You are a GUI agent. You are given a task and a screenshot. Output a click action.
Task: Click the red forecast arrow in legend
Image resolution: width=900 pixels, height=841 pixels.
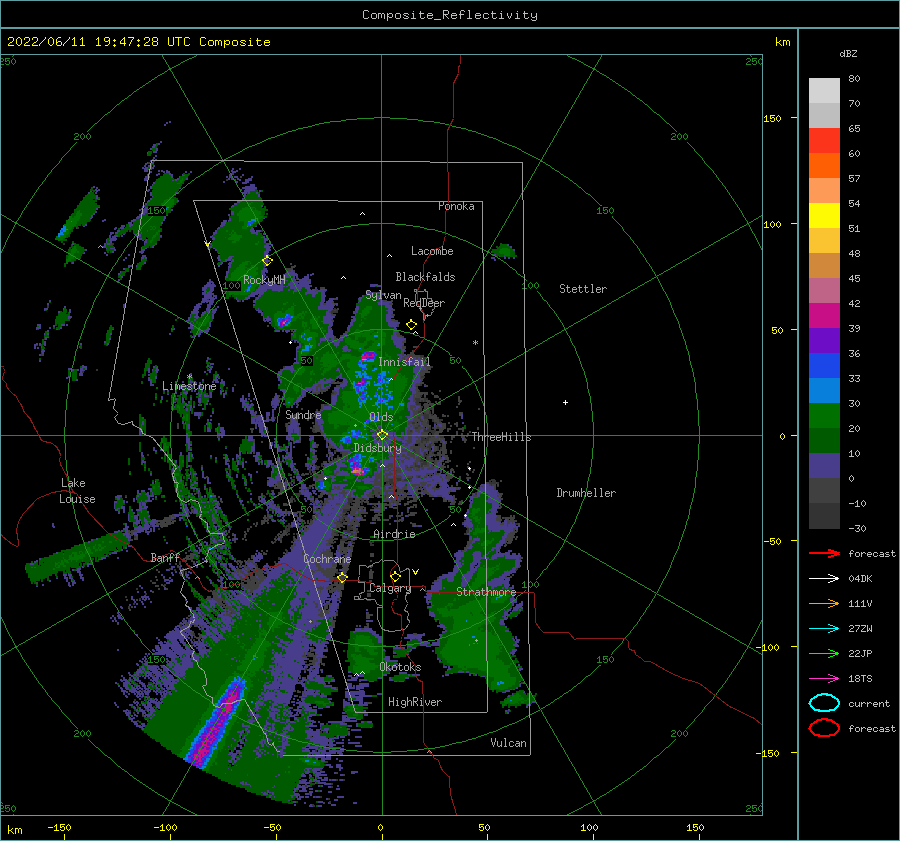pyautogui.click(x=824, y=553)
